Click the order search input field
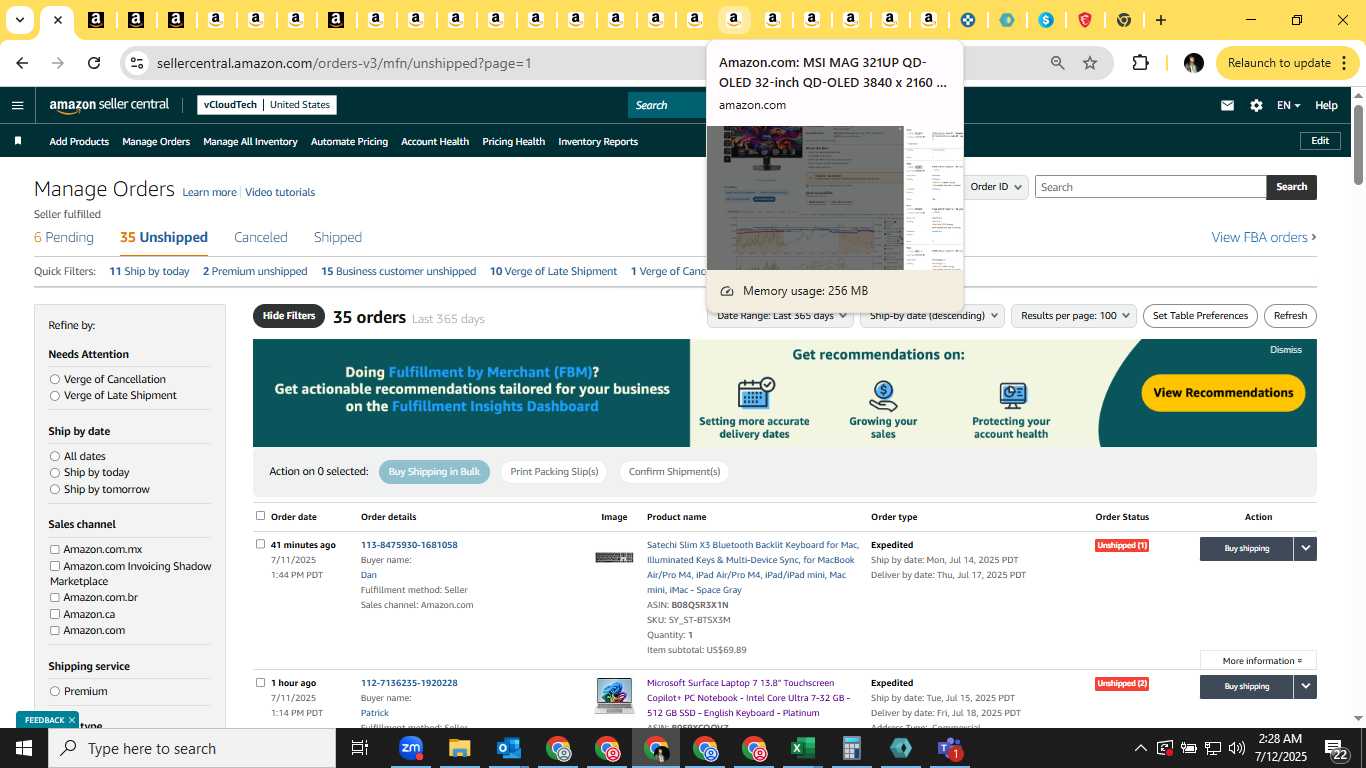1366x768 pixels. tap(1150, 187)
